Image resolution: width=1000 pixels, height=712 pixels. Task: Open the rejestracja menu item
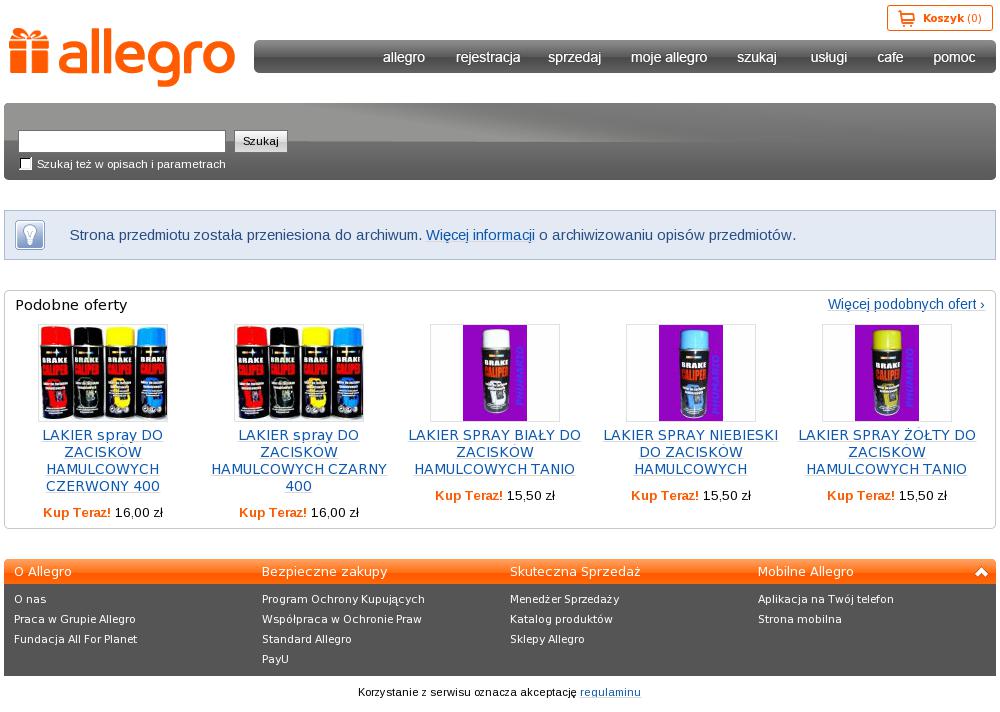coord(488,57)
